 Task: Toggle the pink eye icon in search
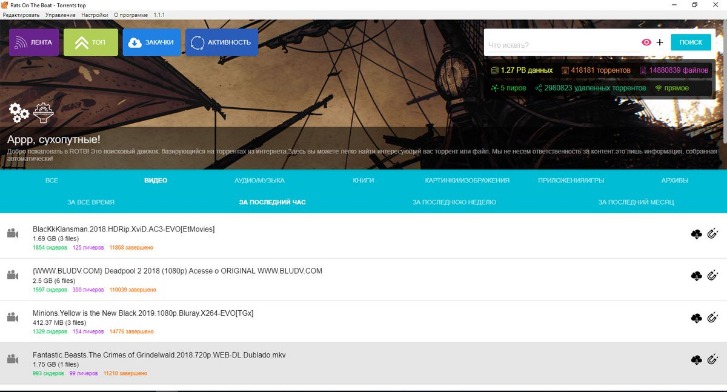(646, 42)
